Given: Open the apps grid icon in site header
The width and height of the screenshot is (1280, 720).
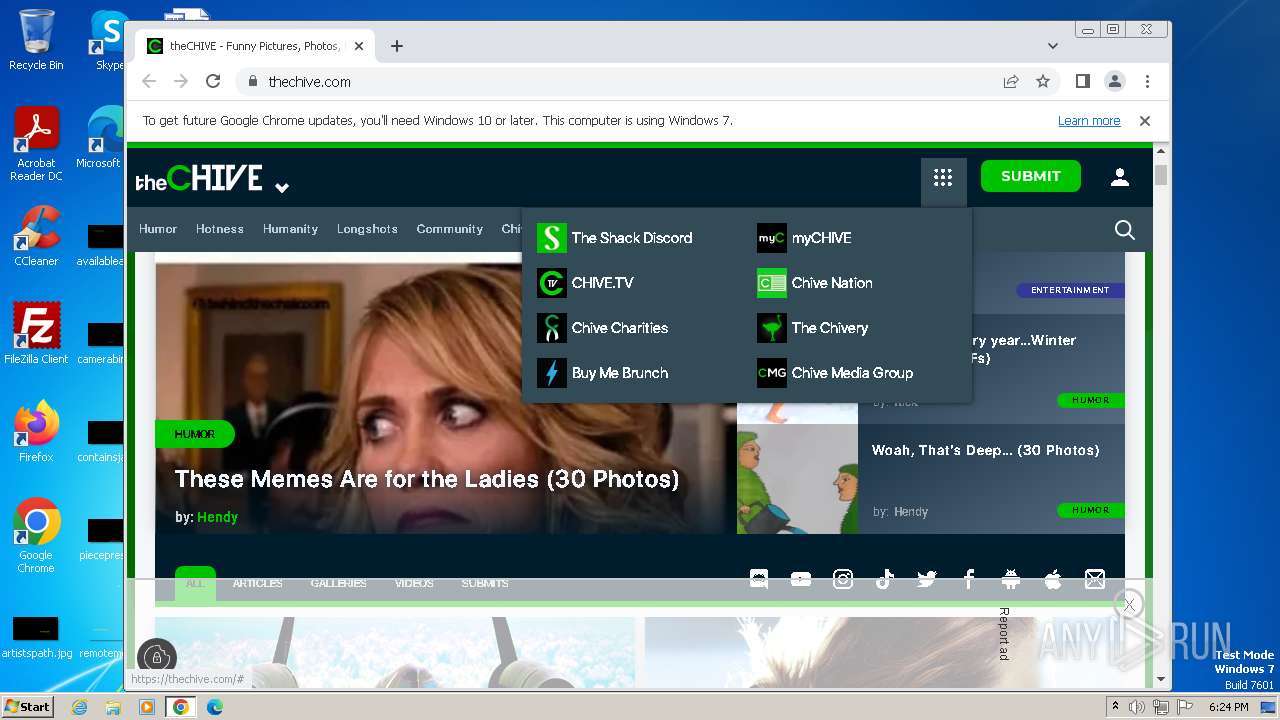Looking at the screenshot, I should pos(943,178).
